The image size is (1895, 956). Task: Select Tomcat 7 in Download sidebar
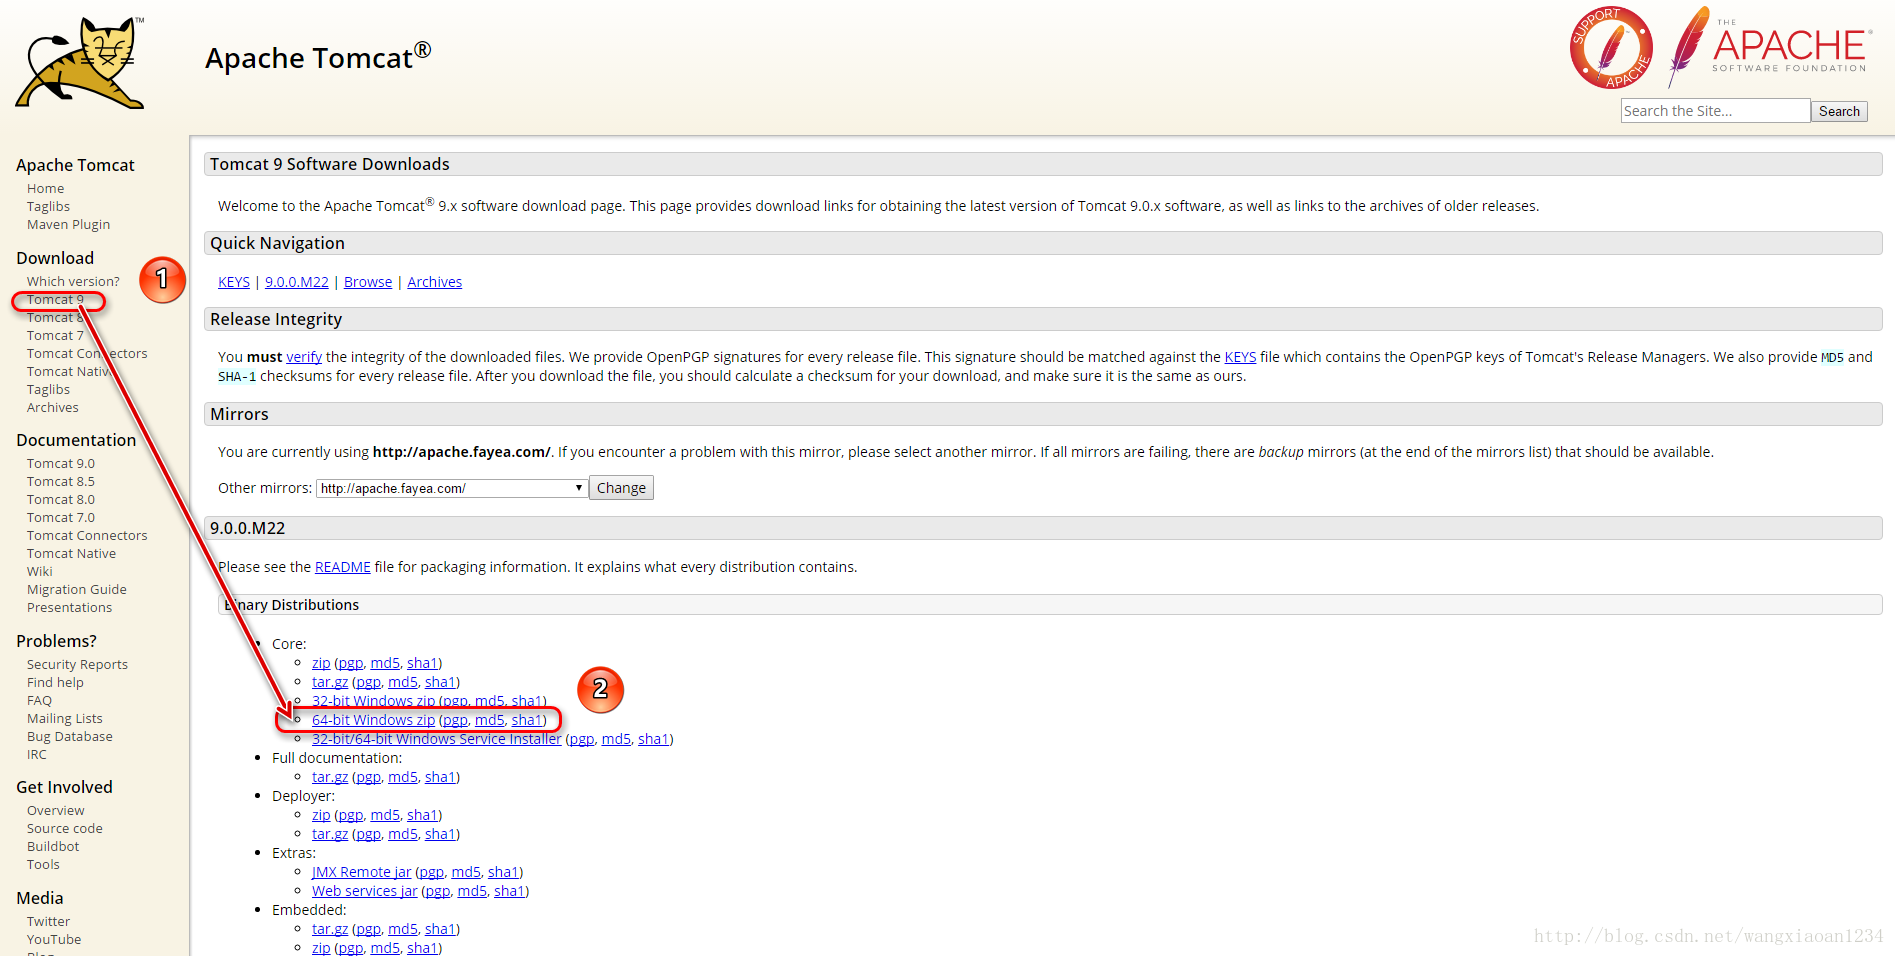pos(55,335)
